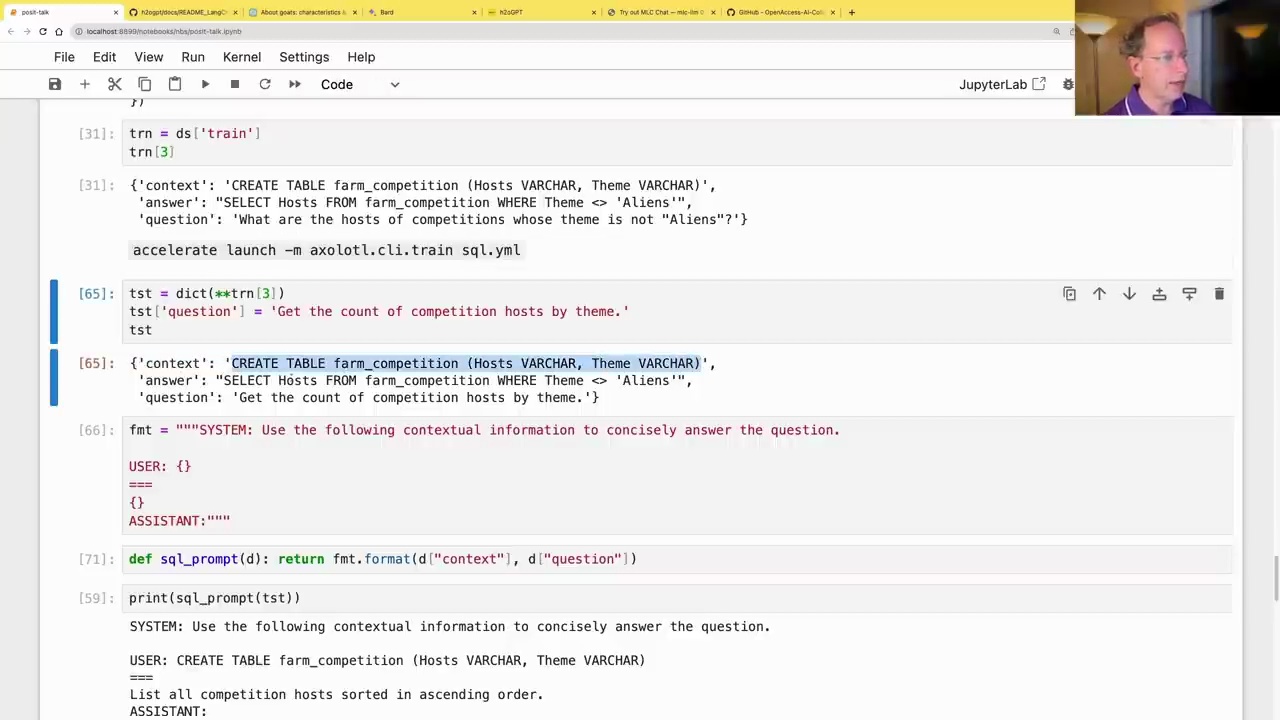Go forward with browser forward arrow
The height and width of the screenshot is (720, 1280).
[27, 31]
